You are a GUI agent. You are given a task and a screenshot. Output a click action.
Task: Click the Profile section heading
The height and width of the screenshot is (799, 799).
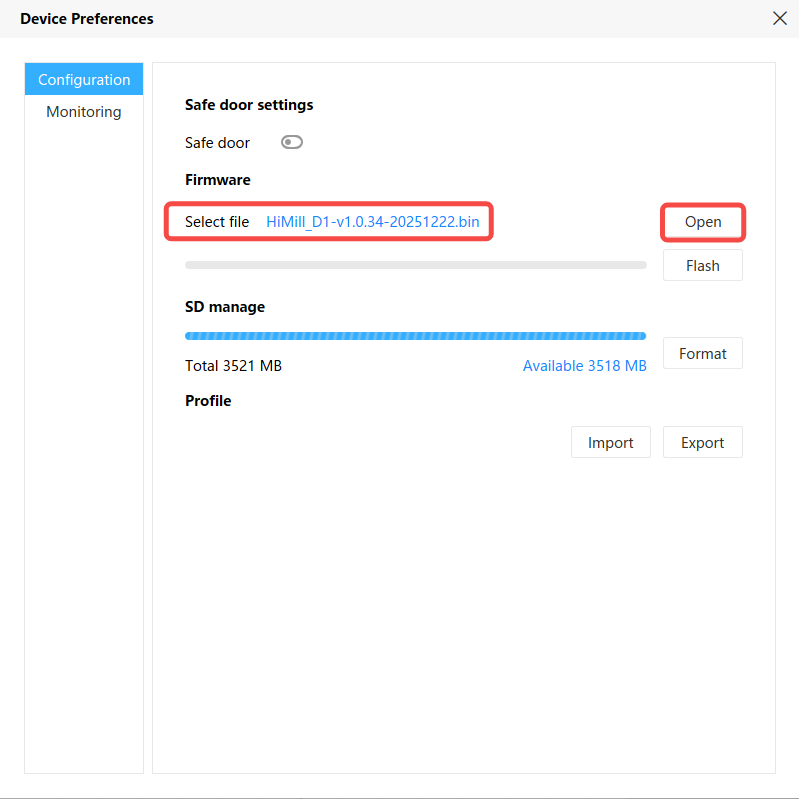pos(208,401)
